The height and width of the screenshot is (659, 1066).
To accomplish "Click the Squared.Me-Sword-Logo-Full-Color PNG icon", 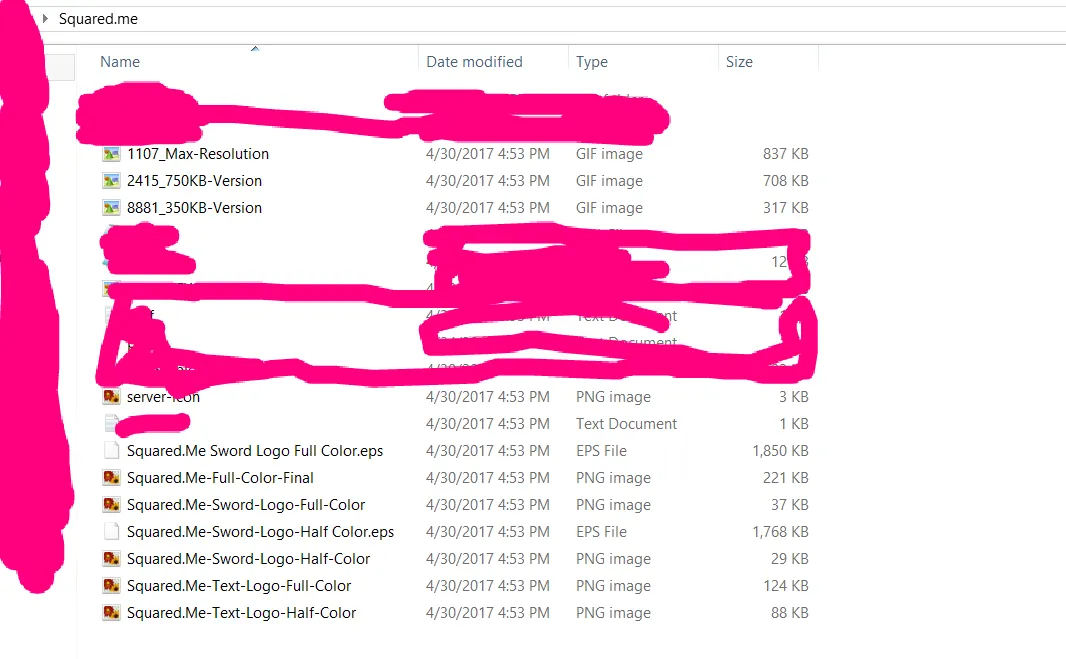I will (111, 505).
